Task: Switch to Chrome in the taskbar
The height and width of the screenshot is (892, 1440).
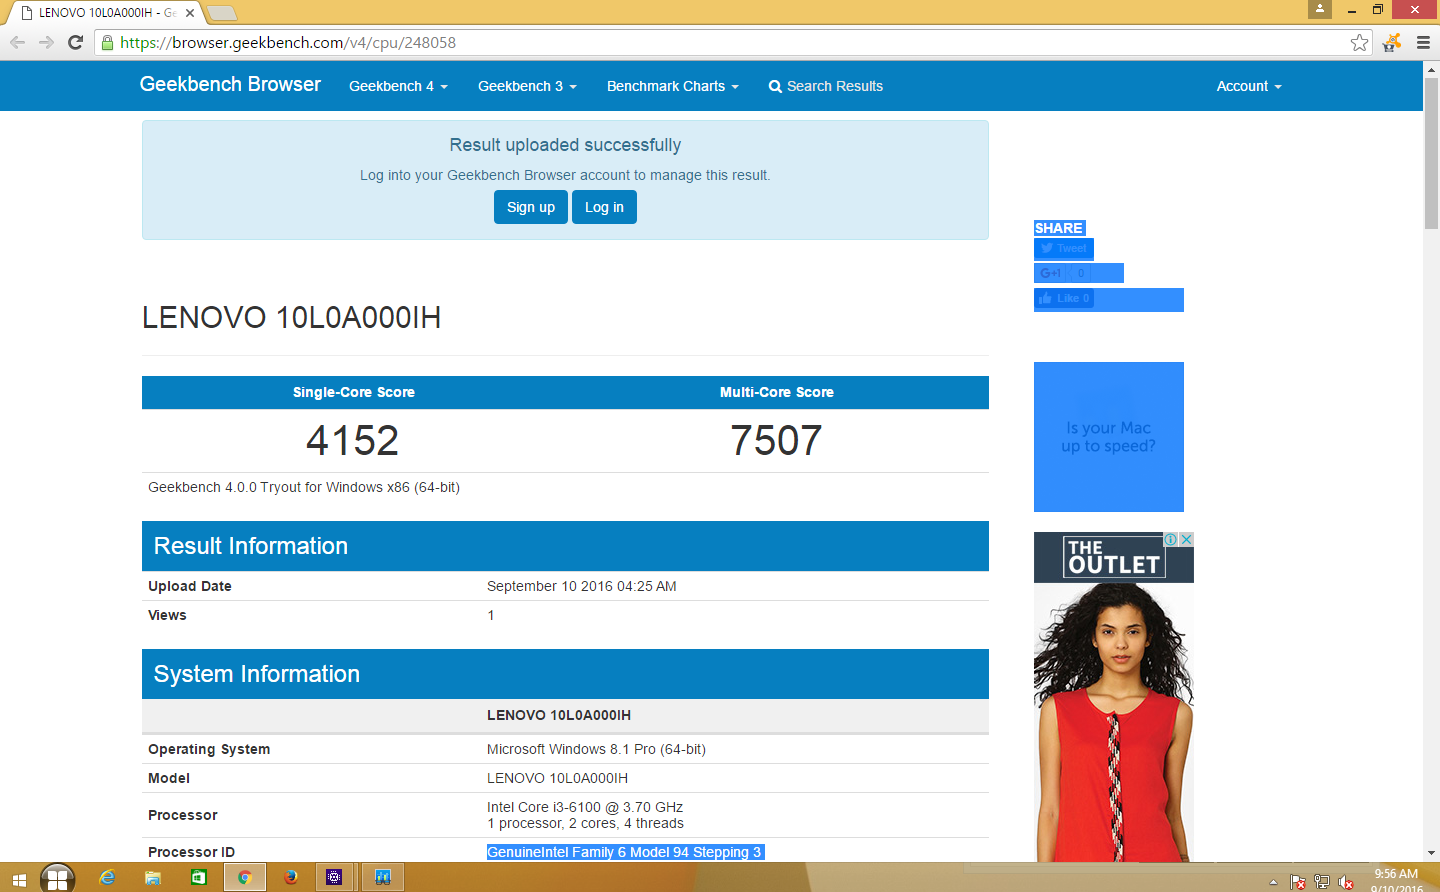Action: pos(244,877)
